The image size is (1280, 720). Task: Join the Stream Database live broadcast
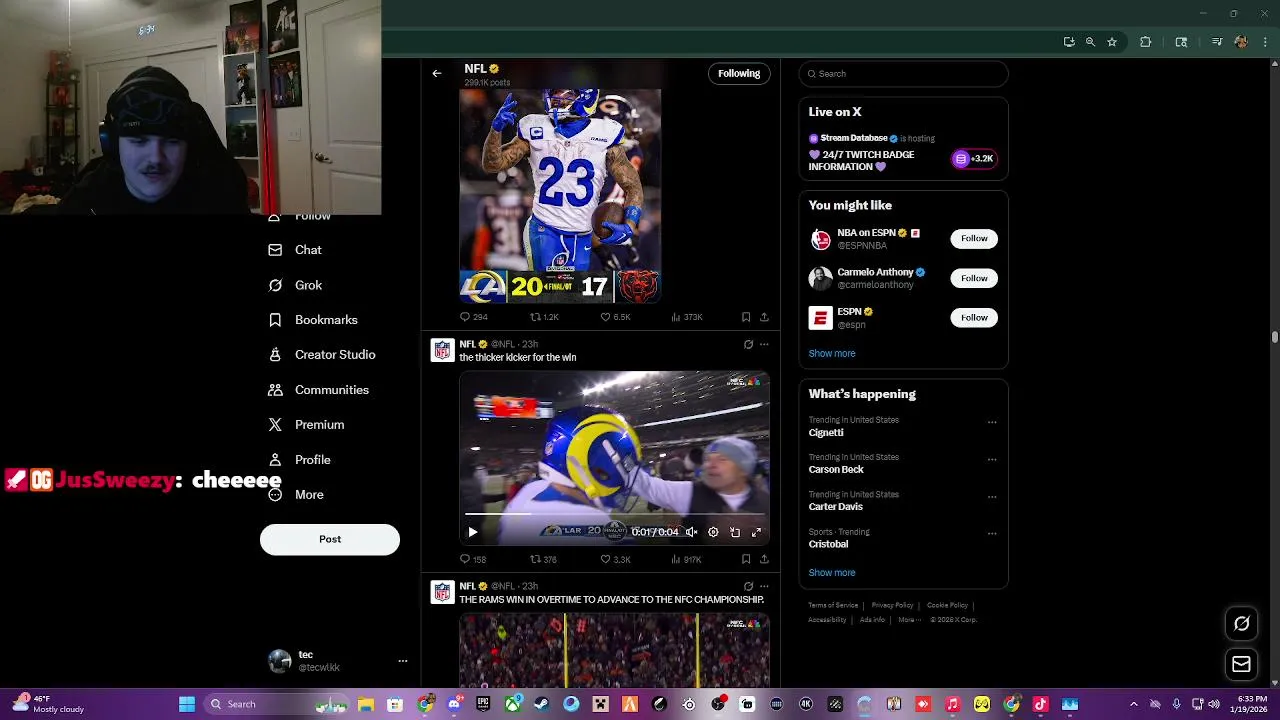coord(973,158)
